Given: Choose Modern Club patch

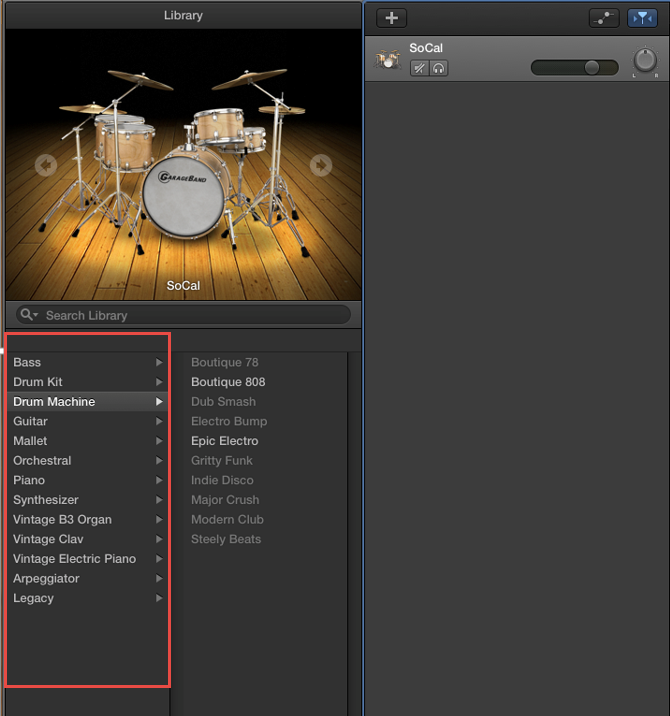Looking at the screenshot, I should click(227, 519).
